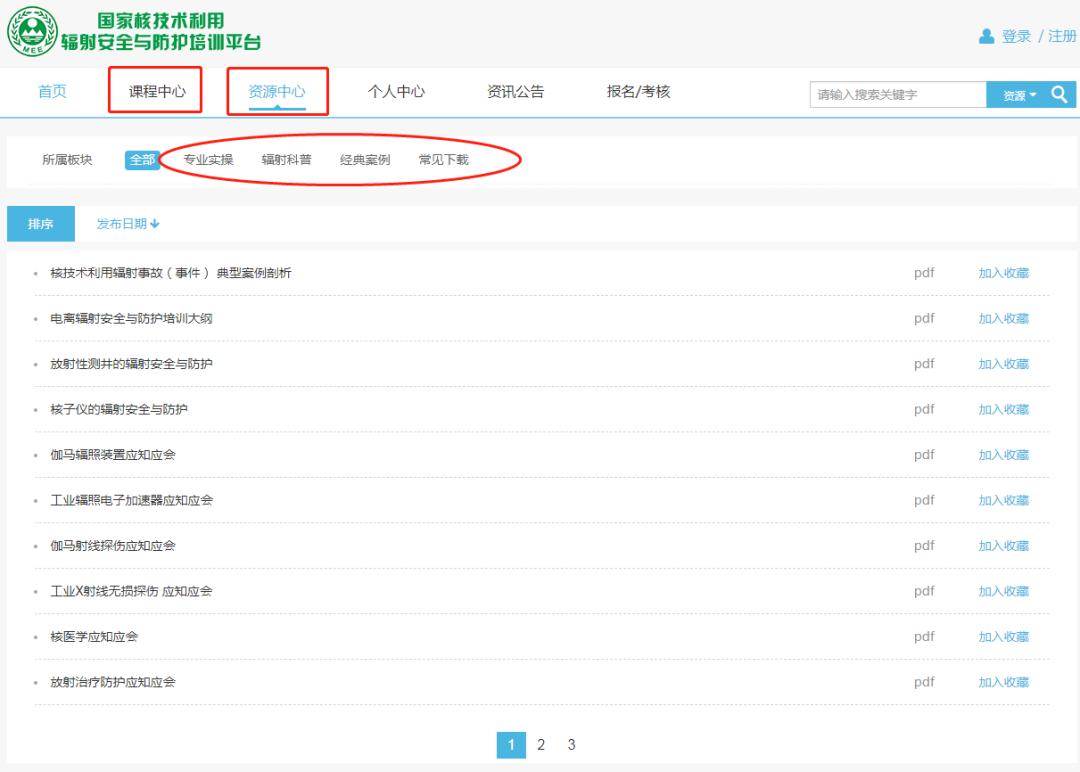1080x772 pixels.
Task: Navigate to 资源中心 tab
Action: (x=277, y=92)
